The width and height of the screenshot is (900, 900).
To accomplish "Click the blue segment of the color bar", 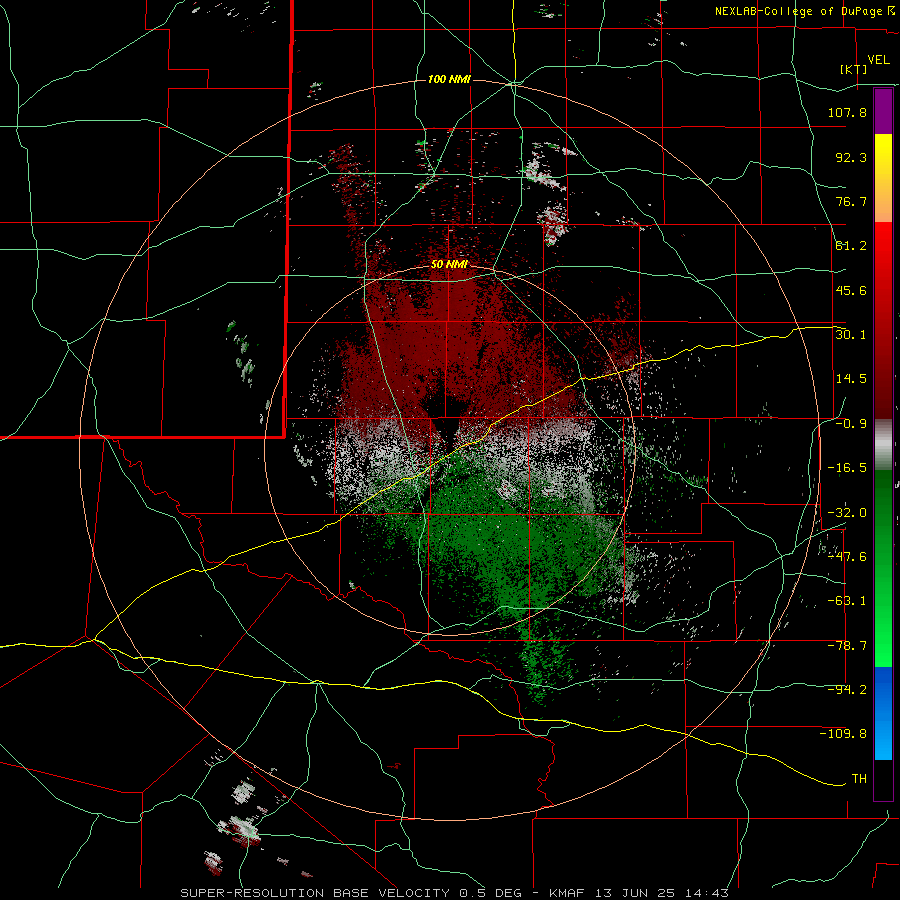I will (x=883, y=713).
